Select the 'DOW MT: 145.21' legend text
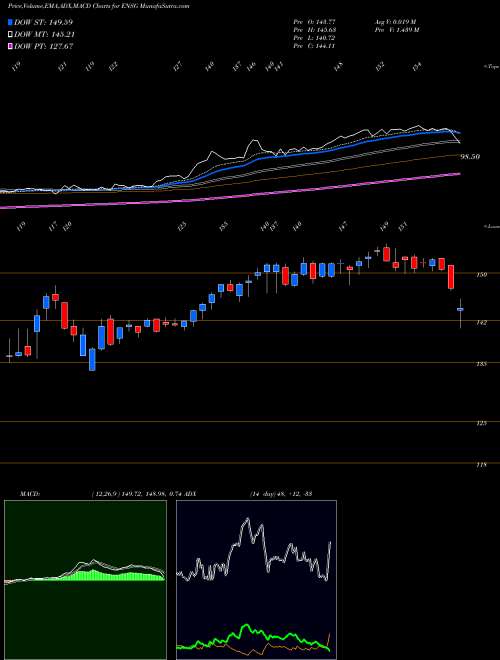This screenshot has height=660, width=500. click(x=45, y=34)
